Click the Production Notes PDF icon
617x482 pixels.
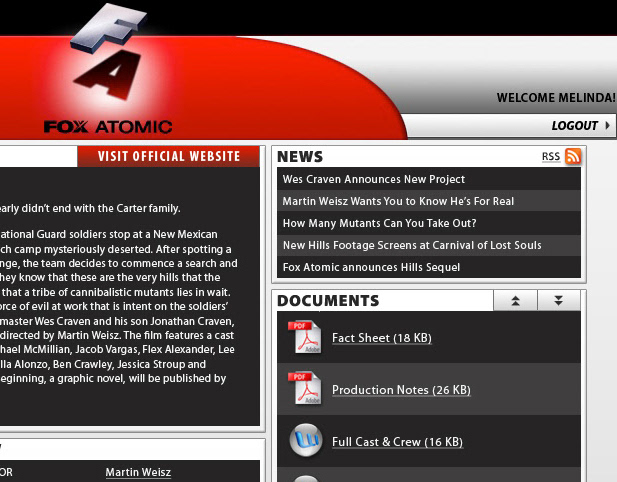[305, 388]
